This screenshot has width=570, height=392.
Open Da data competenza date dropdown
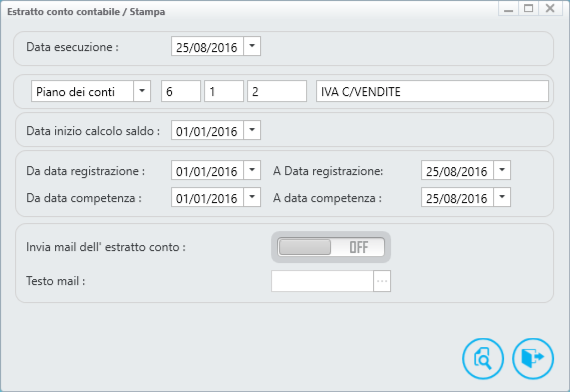pyautogui.click(x=252, y=197)
